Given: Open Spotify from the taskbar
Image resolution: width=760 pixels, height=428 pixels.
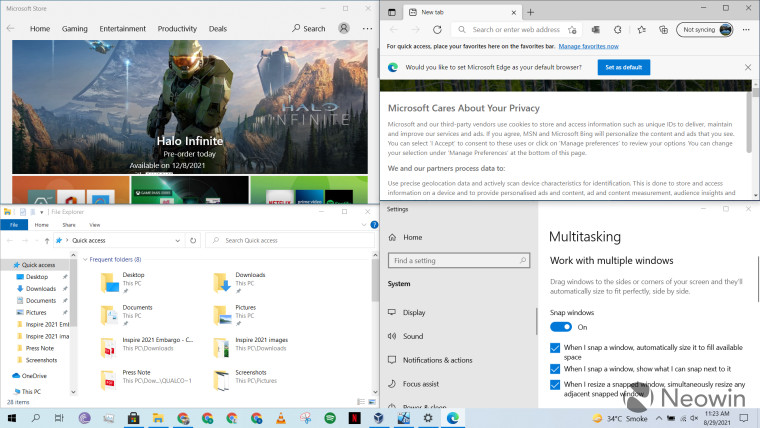Looking at the screenshot, I should [330, 418].
